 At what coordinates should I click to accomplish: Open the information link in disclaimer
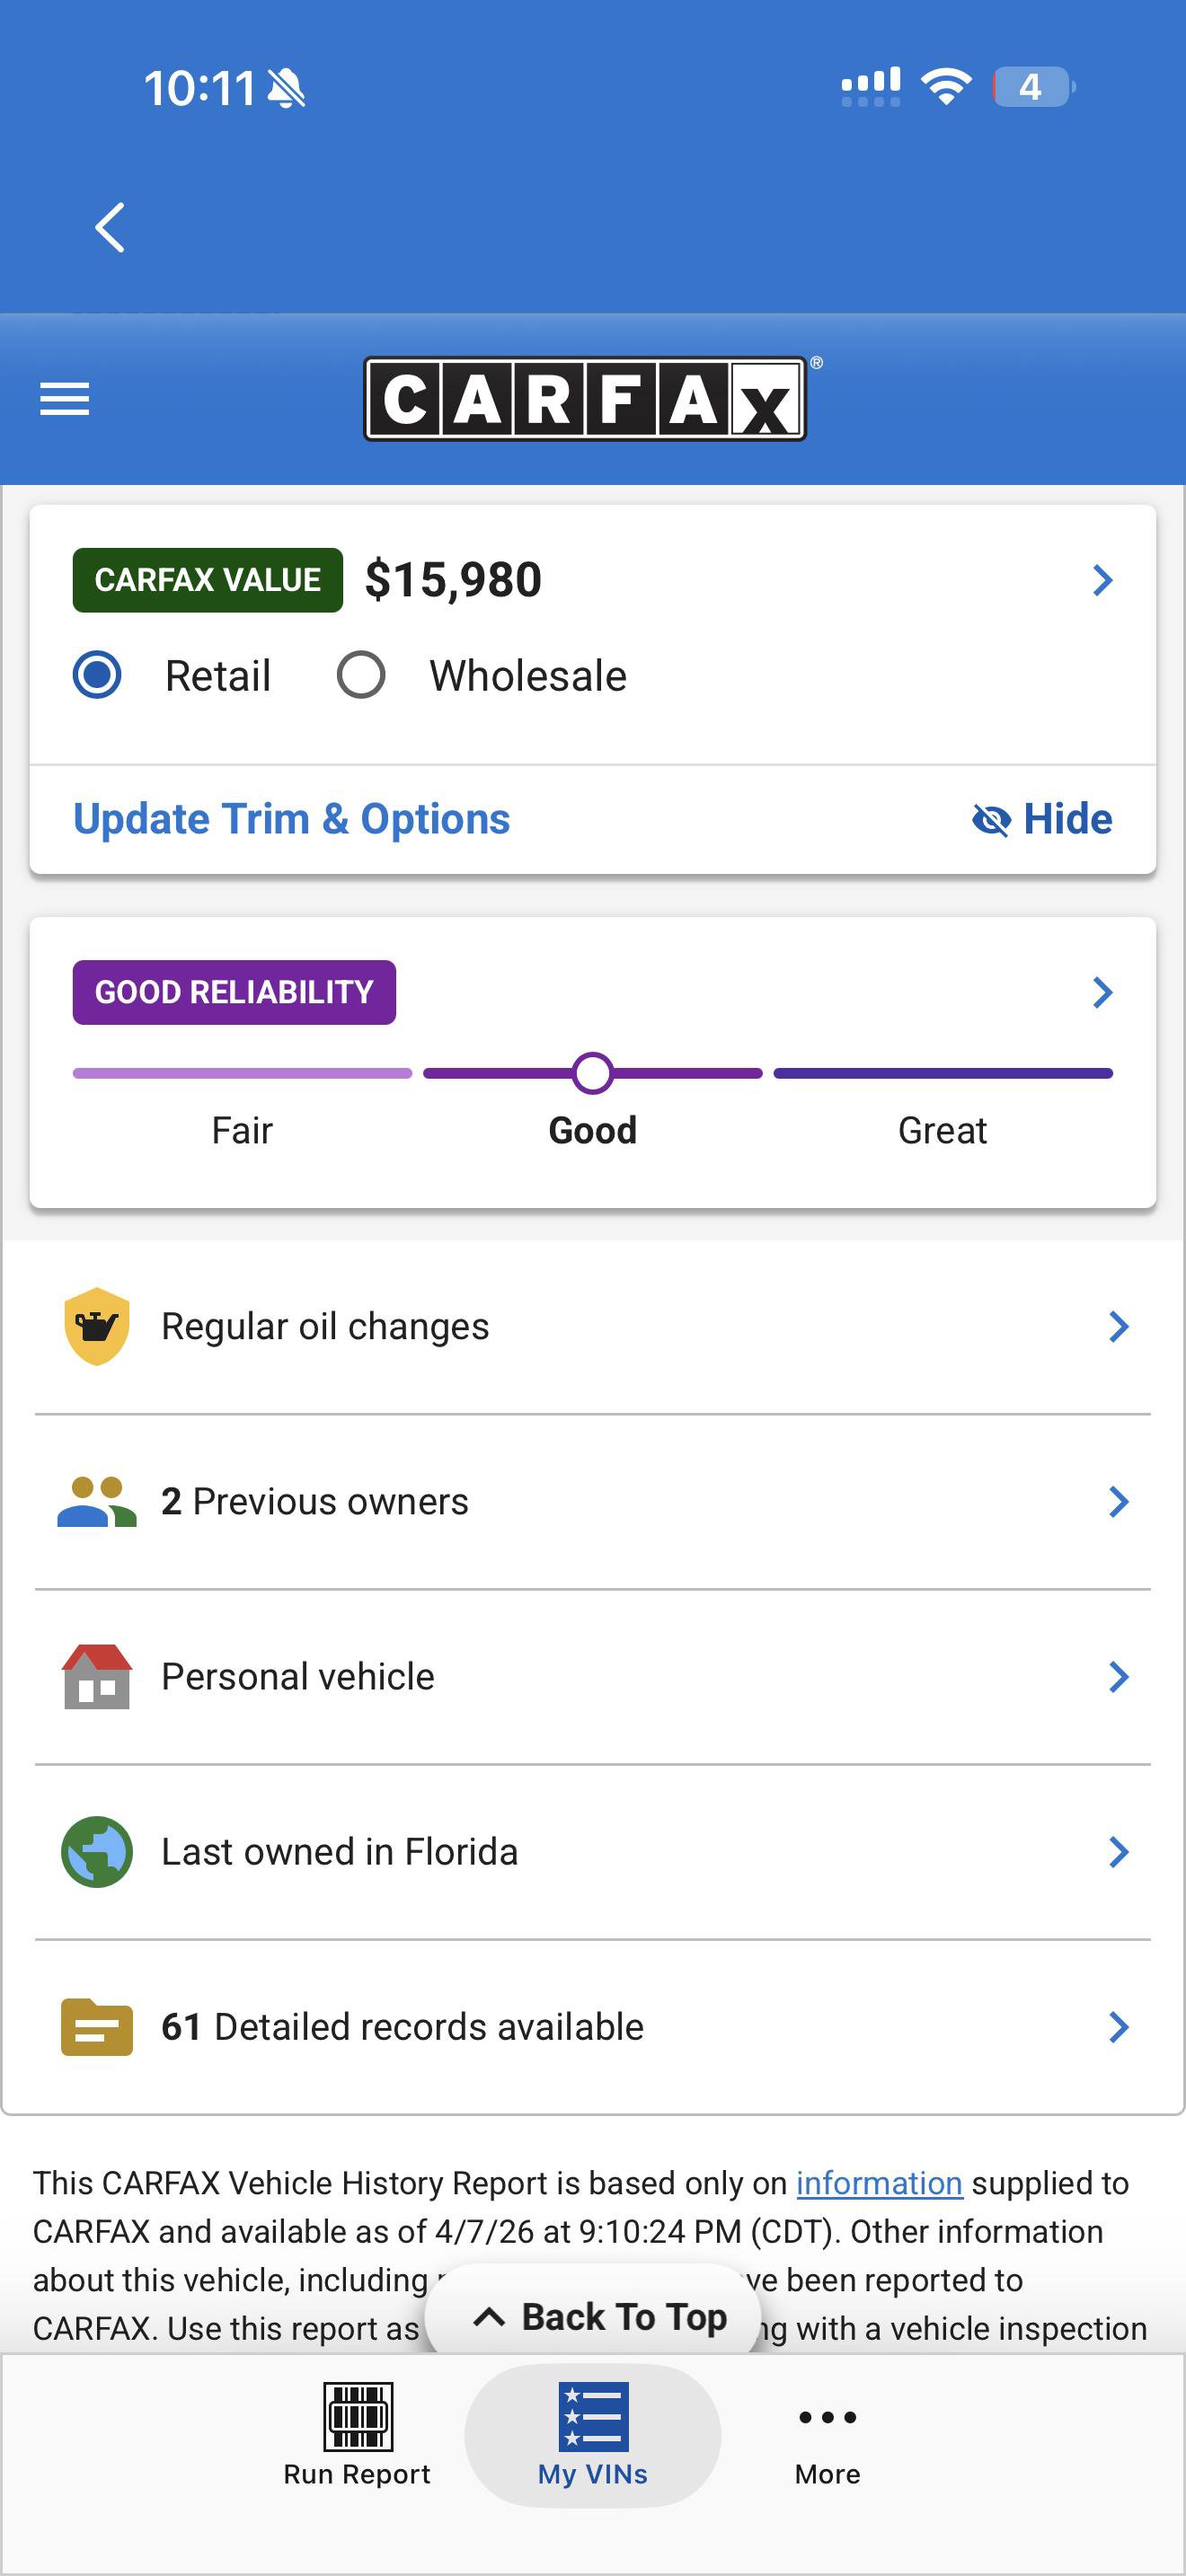click(879, 2183)
